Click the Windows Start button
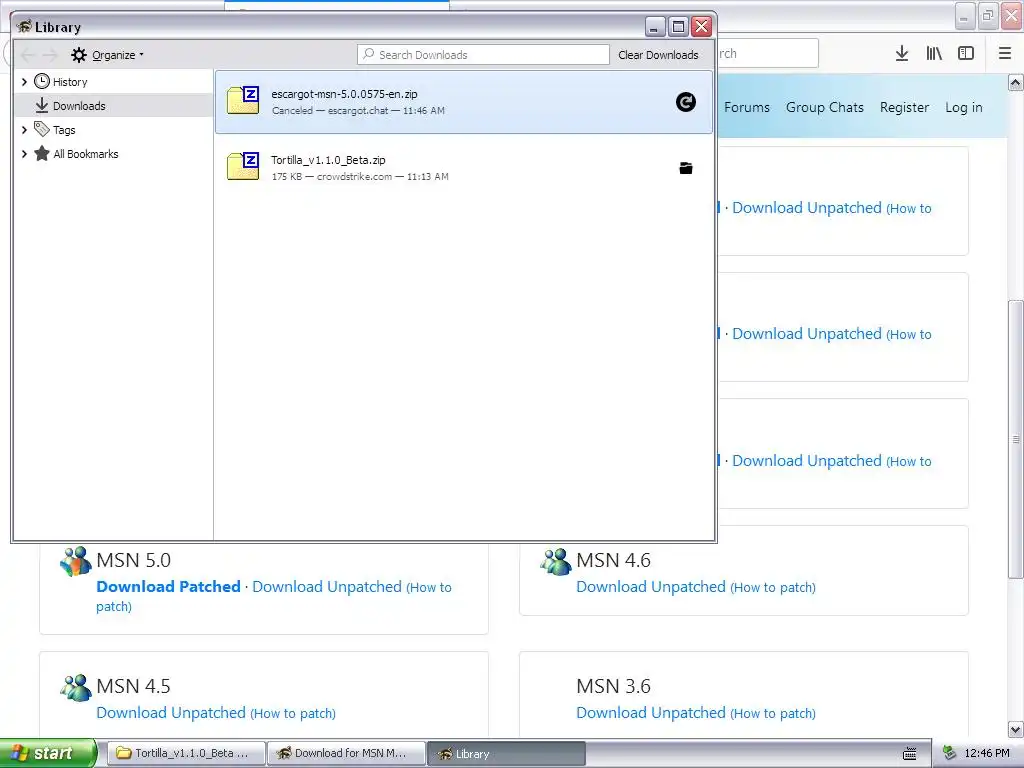 click(48, 753)
